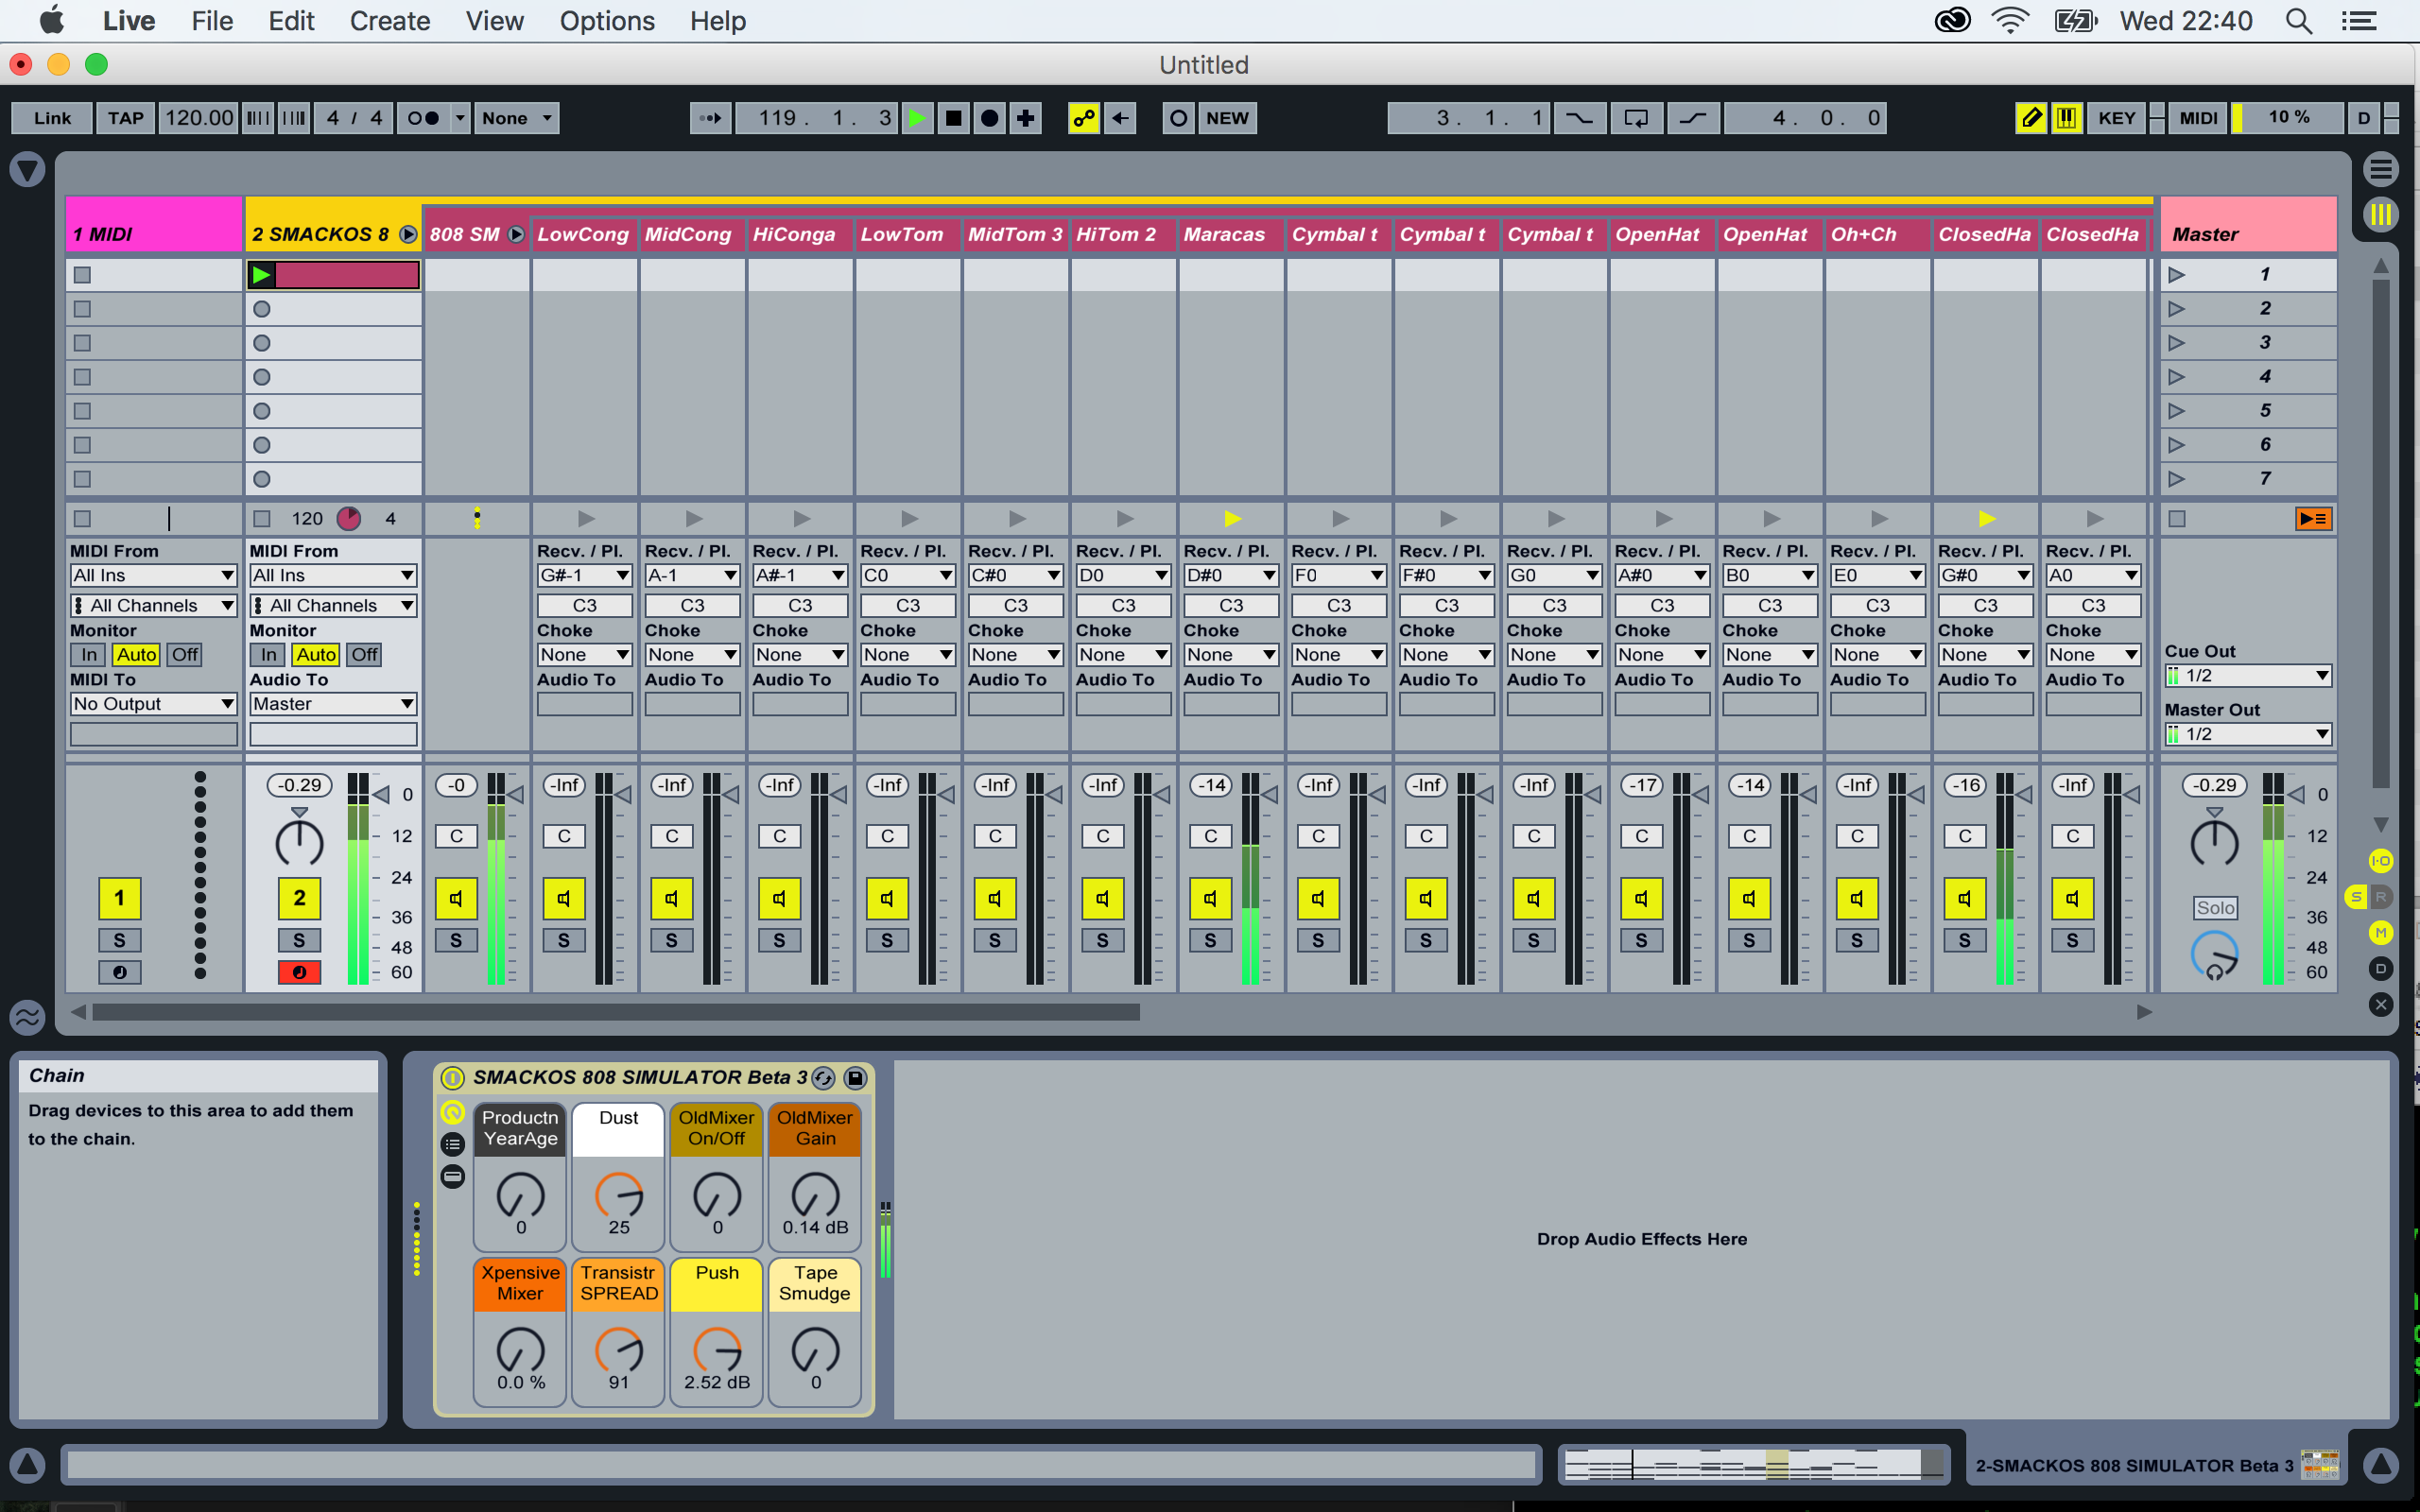Click the transport Play button
Viewport: 2420px width, 1512px height.
click(916, 118)
